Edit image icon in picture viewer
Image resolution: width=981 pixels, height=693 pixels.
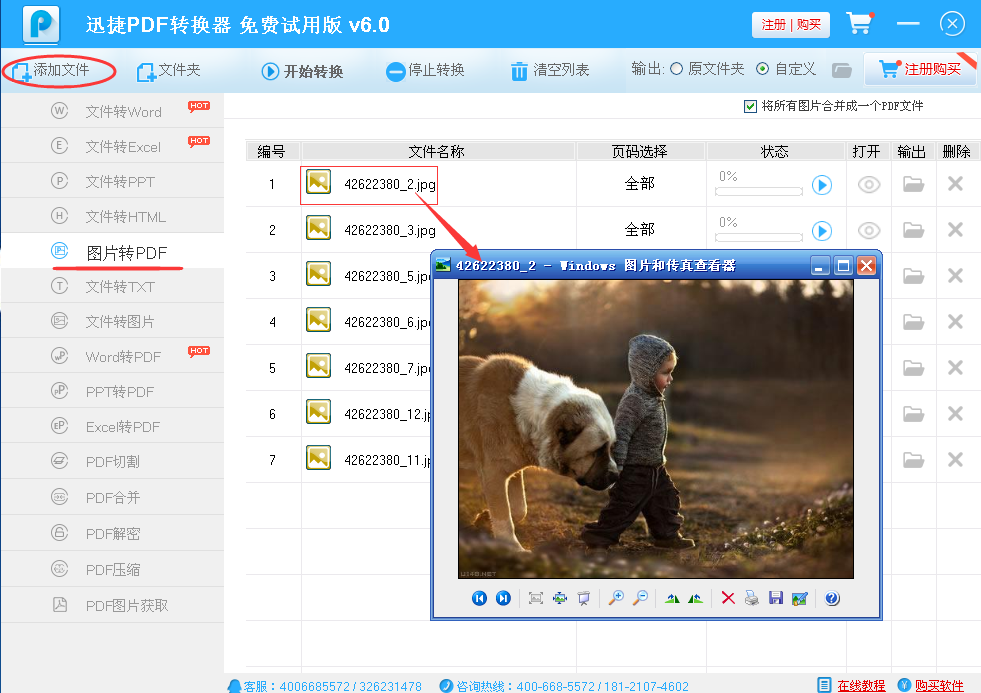point(800,599)
